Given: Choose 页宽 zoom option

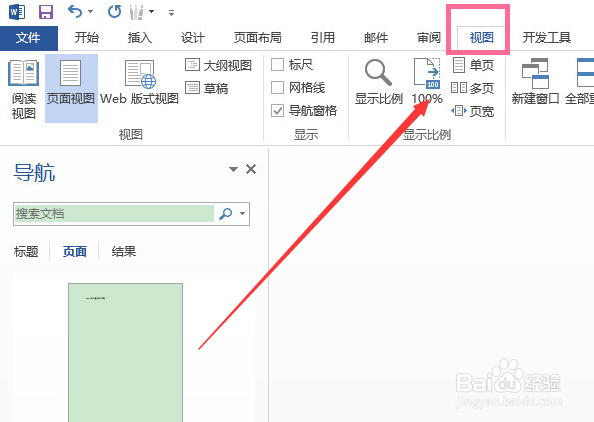Looking at the screenshot, I should (x=473, y=111).
